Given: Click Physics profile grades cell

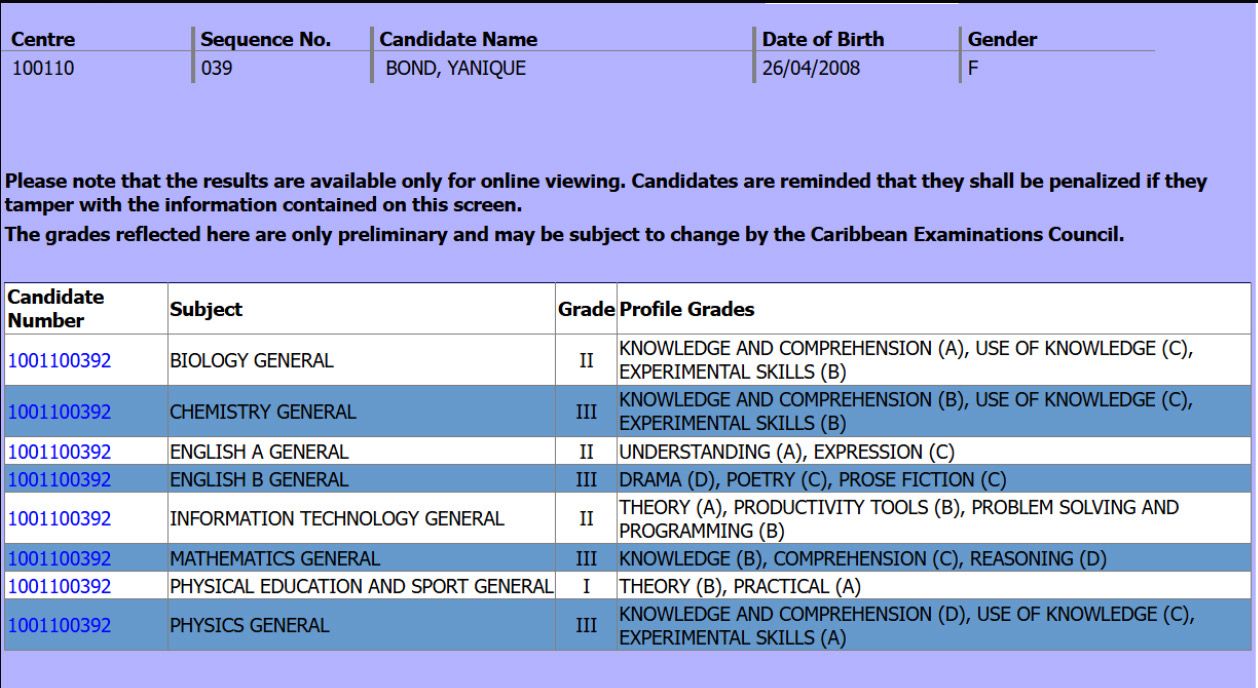Looking at the screenshot, I should 933,626.
